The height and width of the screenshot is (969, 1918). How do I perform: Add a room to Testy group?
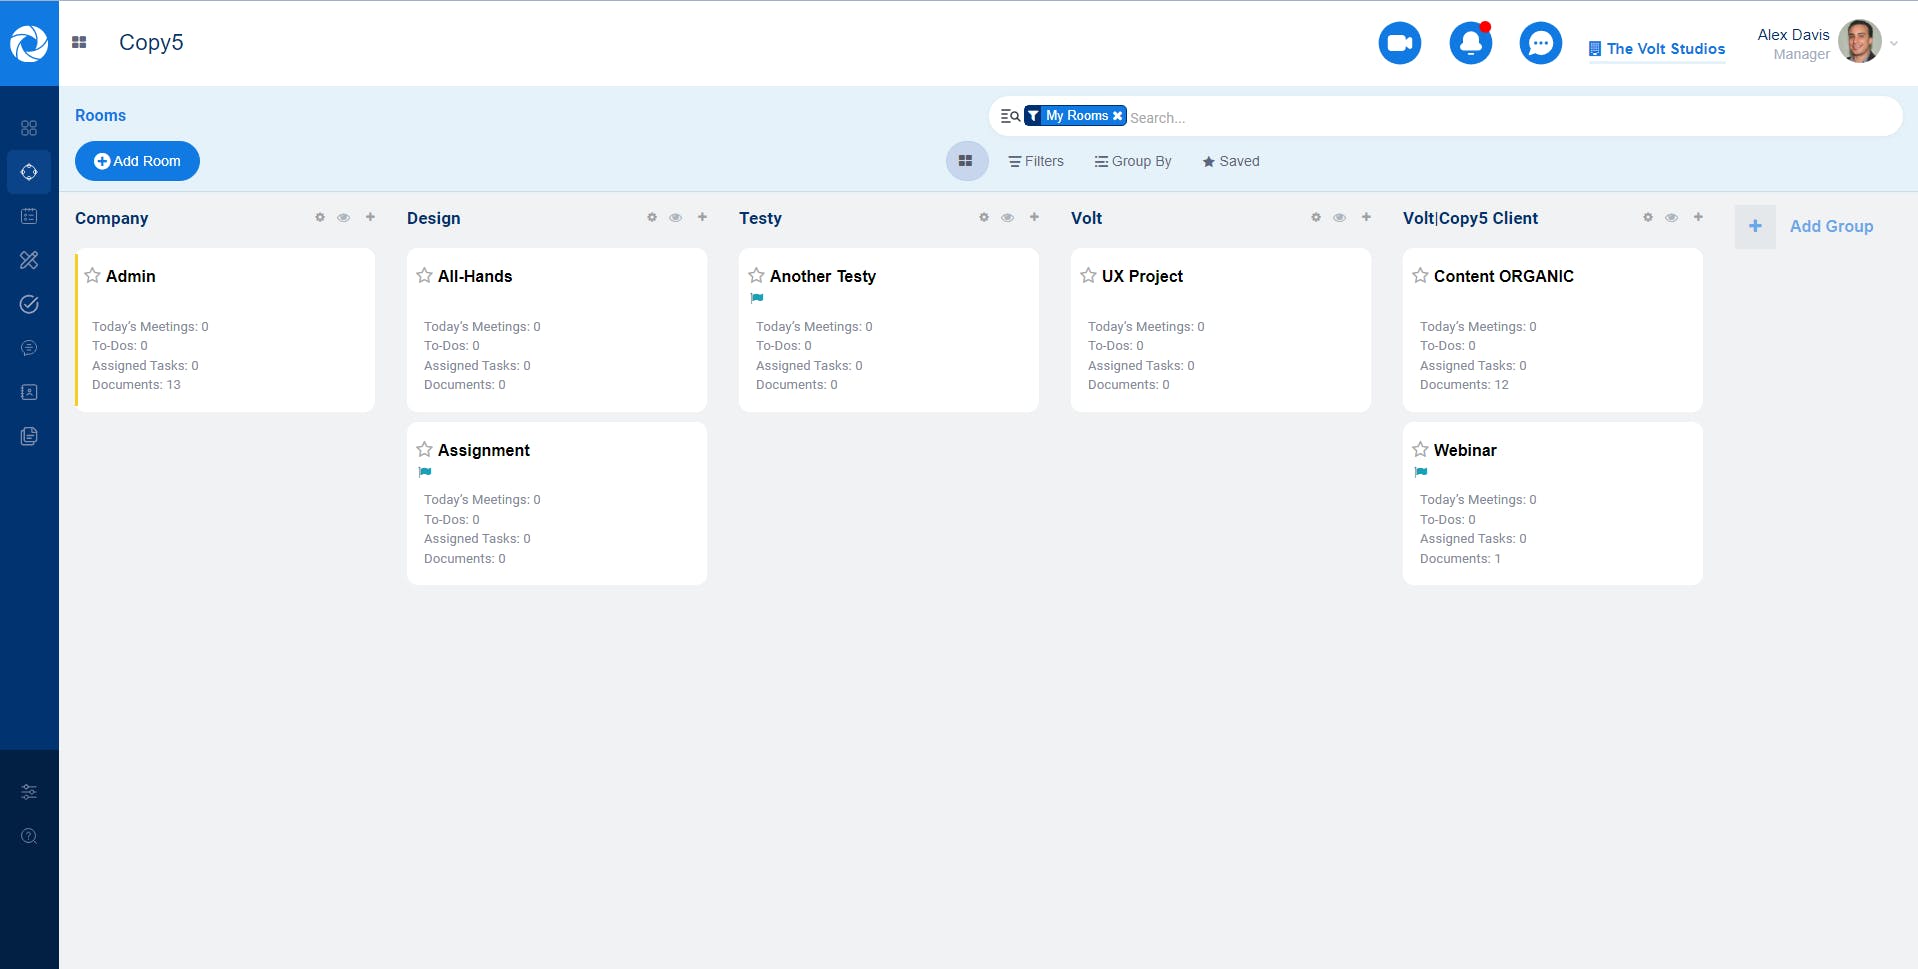[x=1034, y=217]
